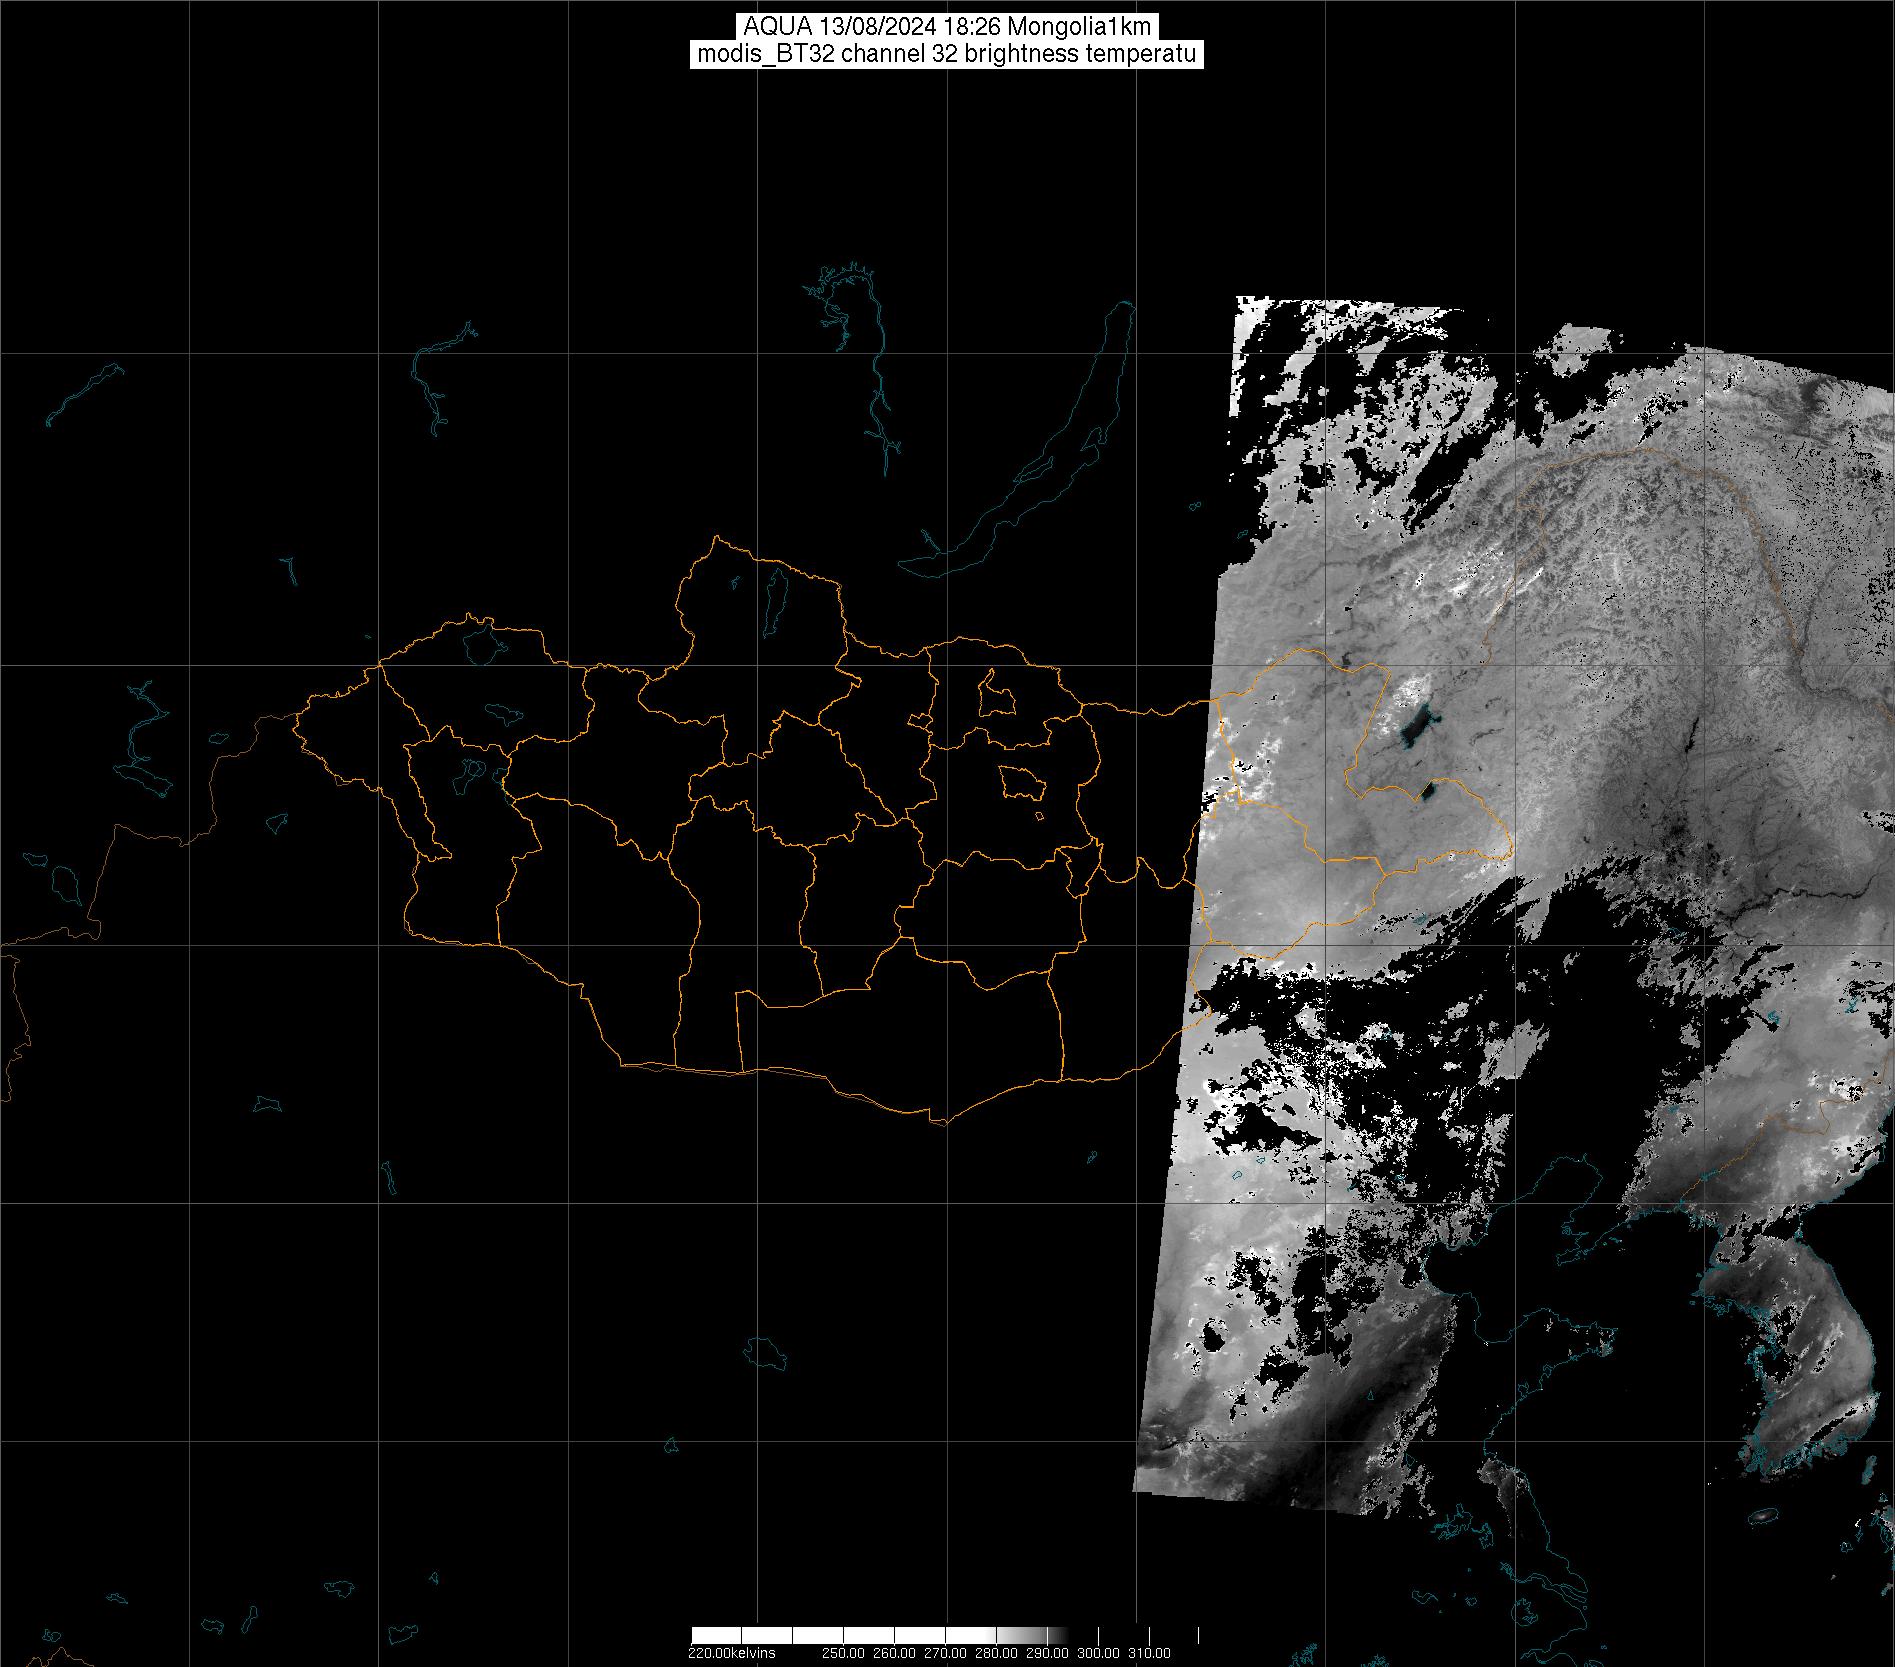
Task: Click the 220.00kelvins colorbar label
Action: (x=731, y=1653)
